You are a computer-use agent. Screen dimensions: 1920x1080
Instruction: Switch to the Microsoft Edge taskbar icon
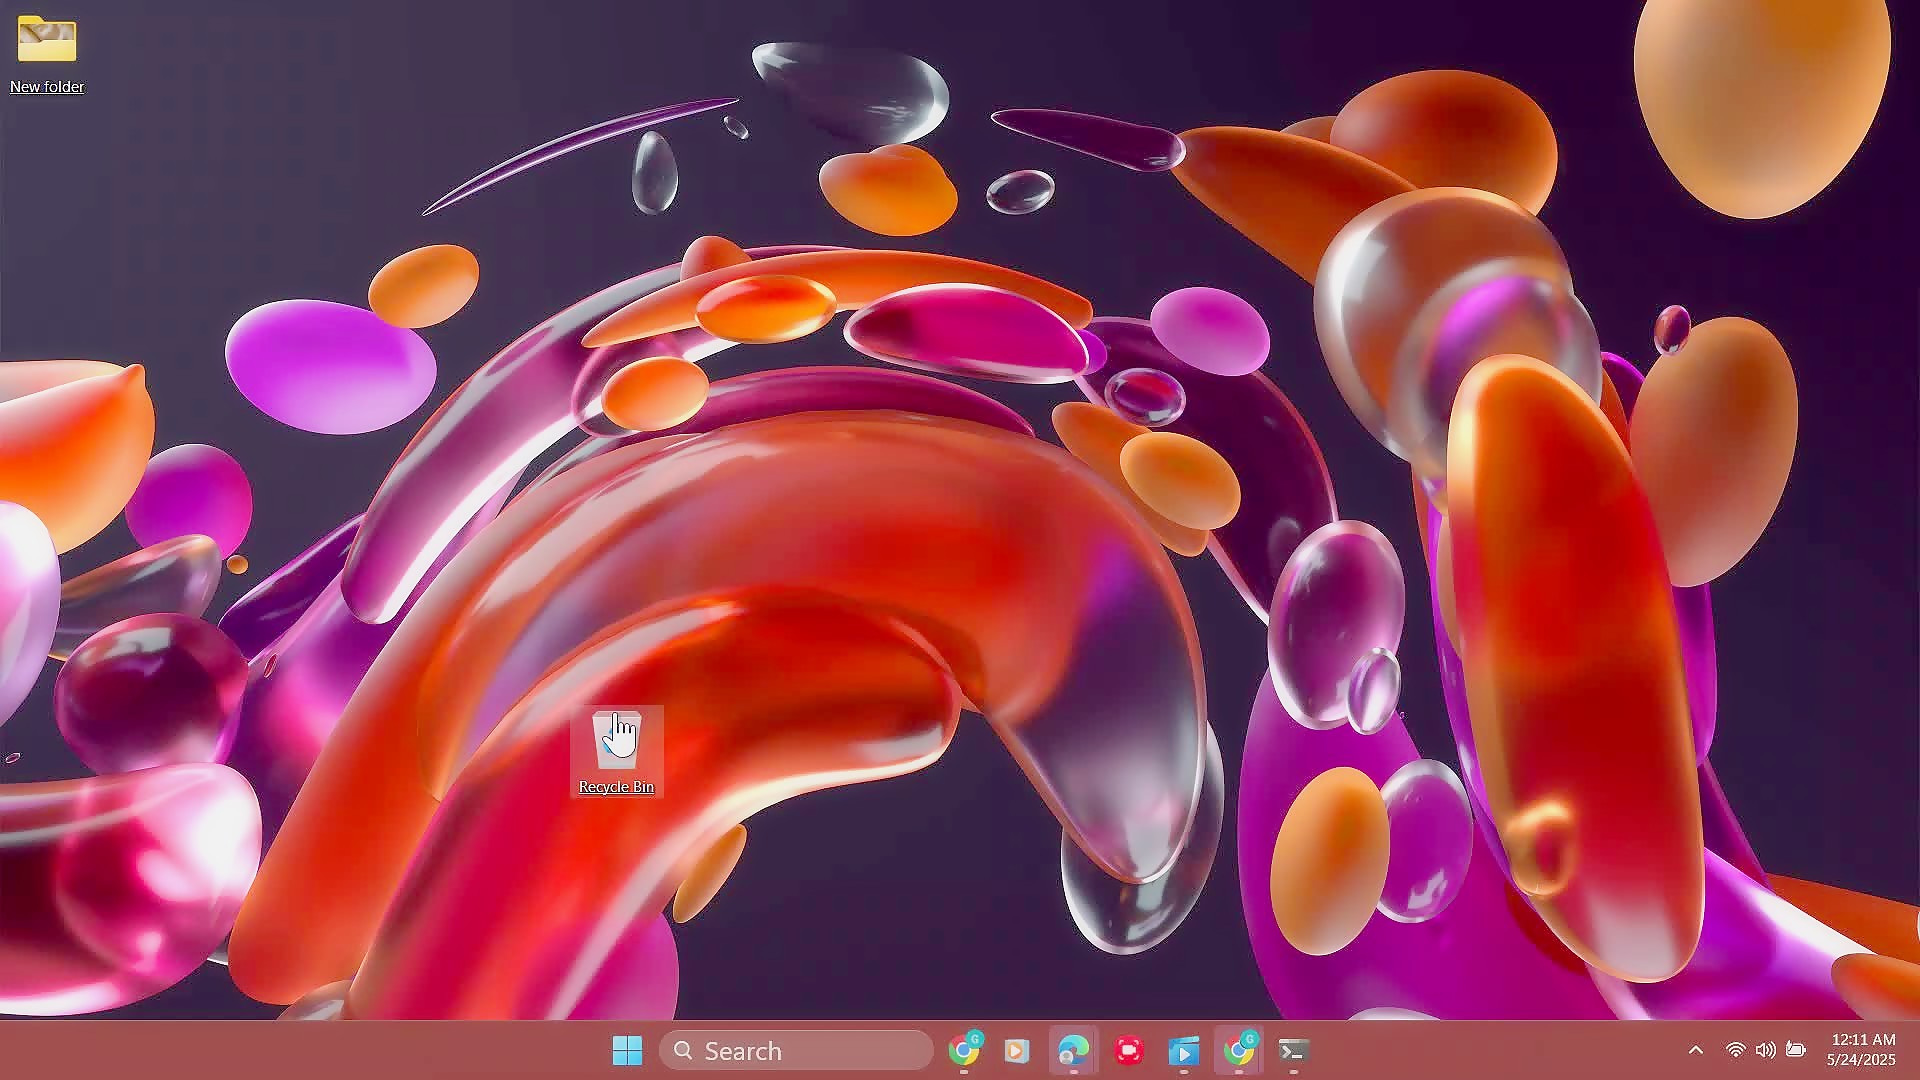1073,1050
